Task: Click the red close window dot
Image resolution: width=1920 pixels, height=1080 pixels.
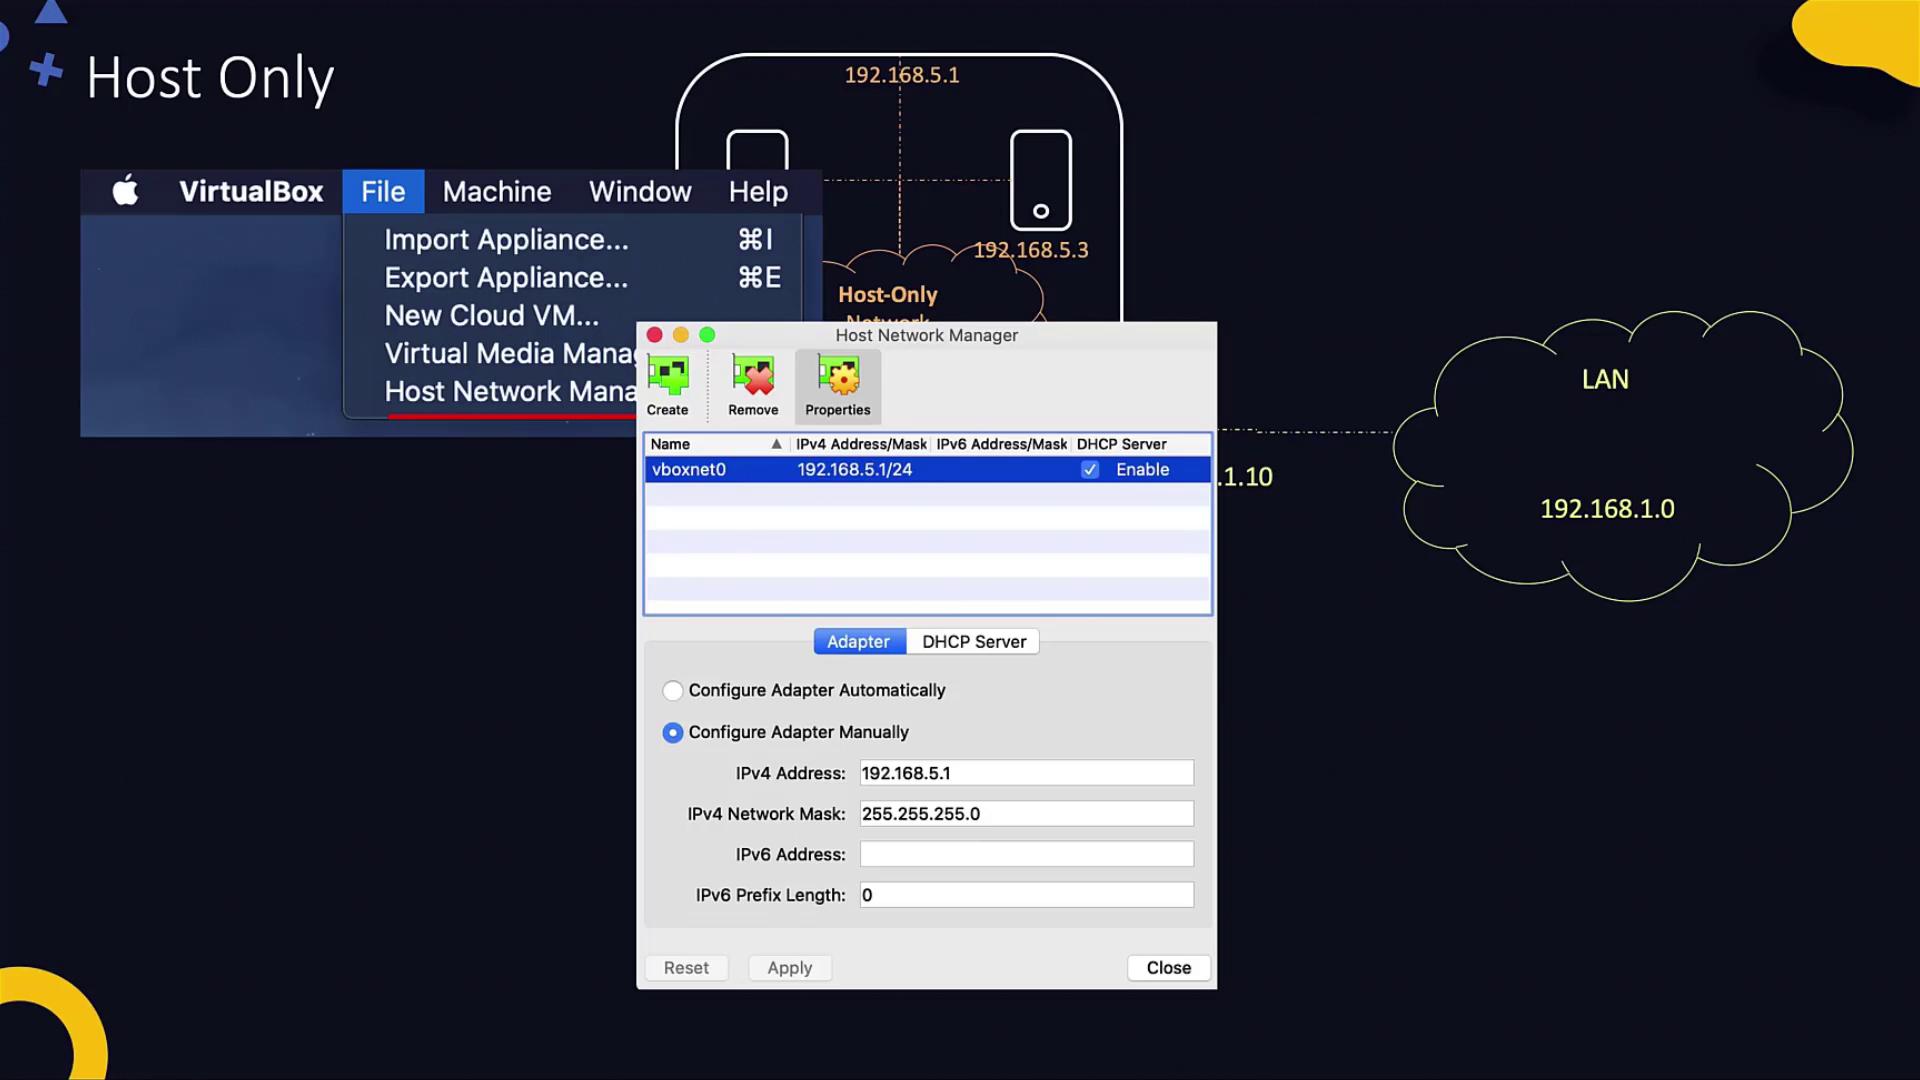Action: [x=655, y=335]
